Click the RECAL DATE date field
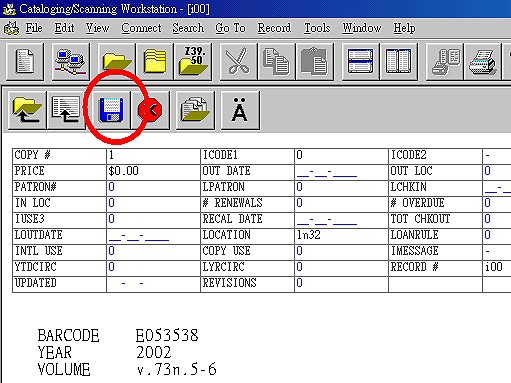The width and height of the screenshot is (511, 383). pos(341,220)
